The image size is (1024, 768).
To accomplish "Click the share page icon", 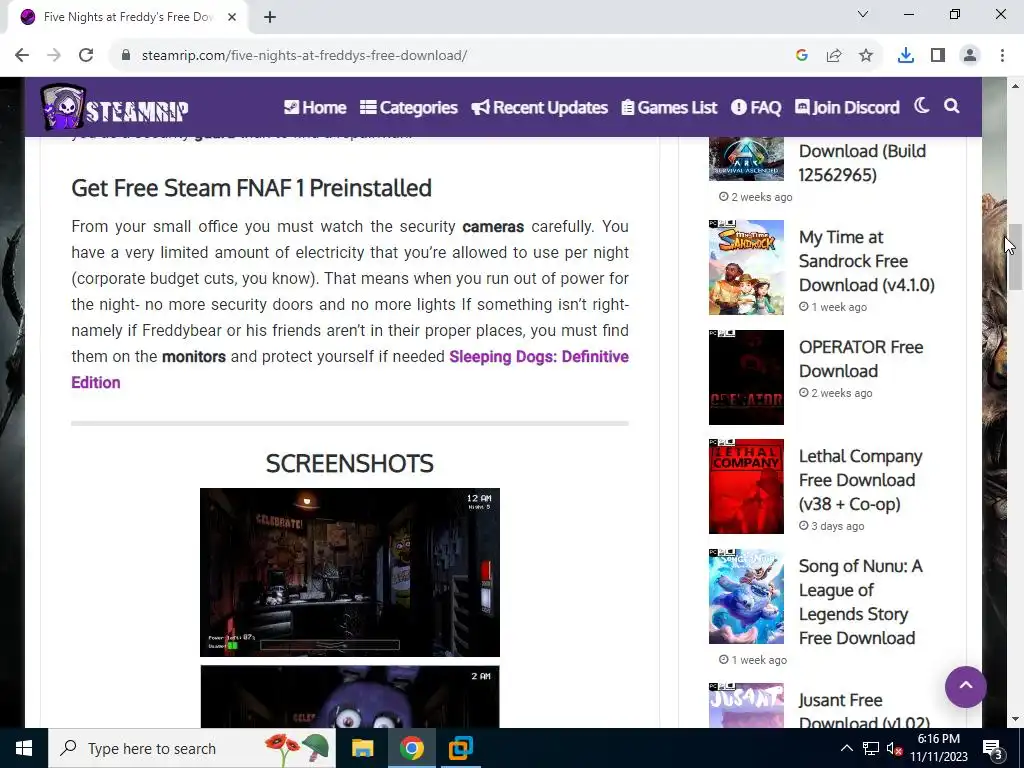I will pos(834,56).
